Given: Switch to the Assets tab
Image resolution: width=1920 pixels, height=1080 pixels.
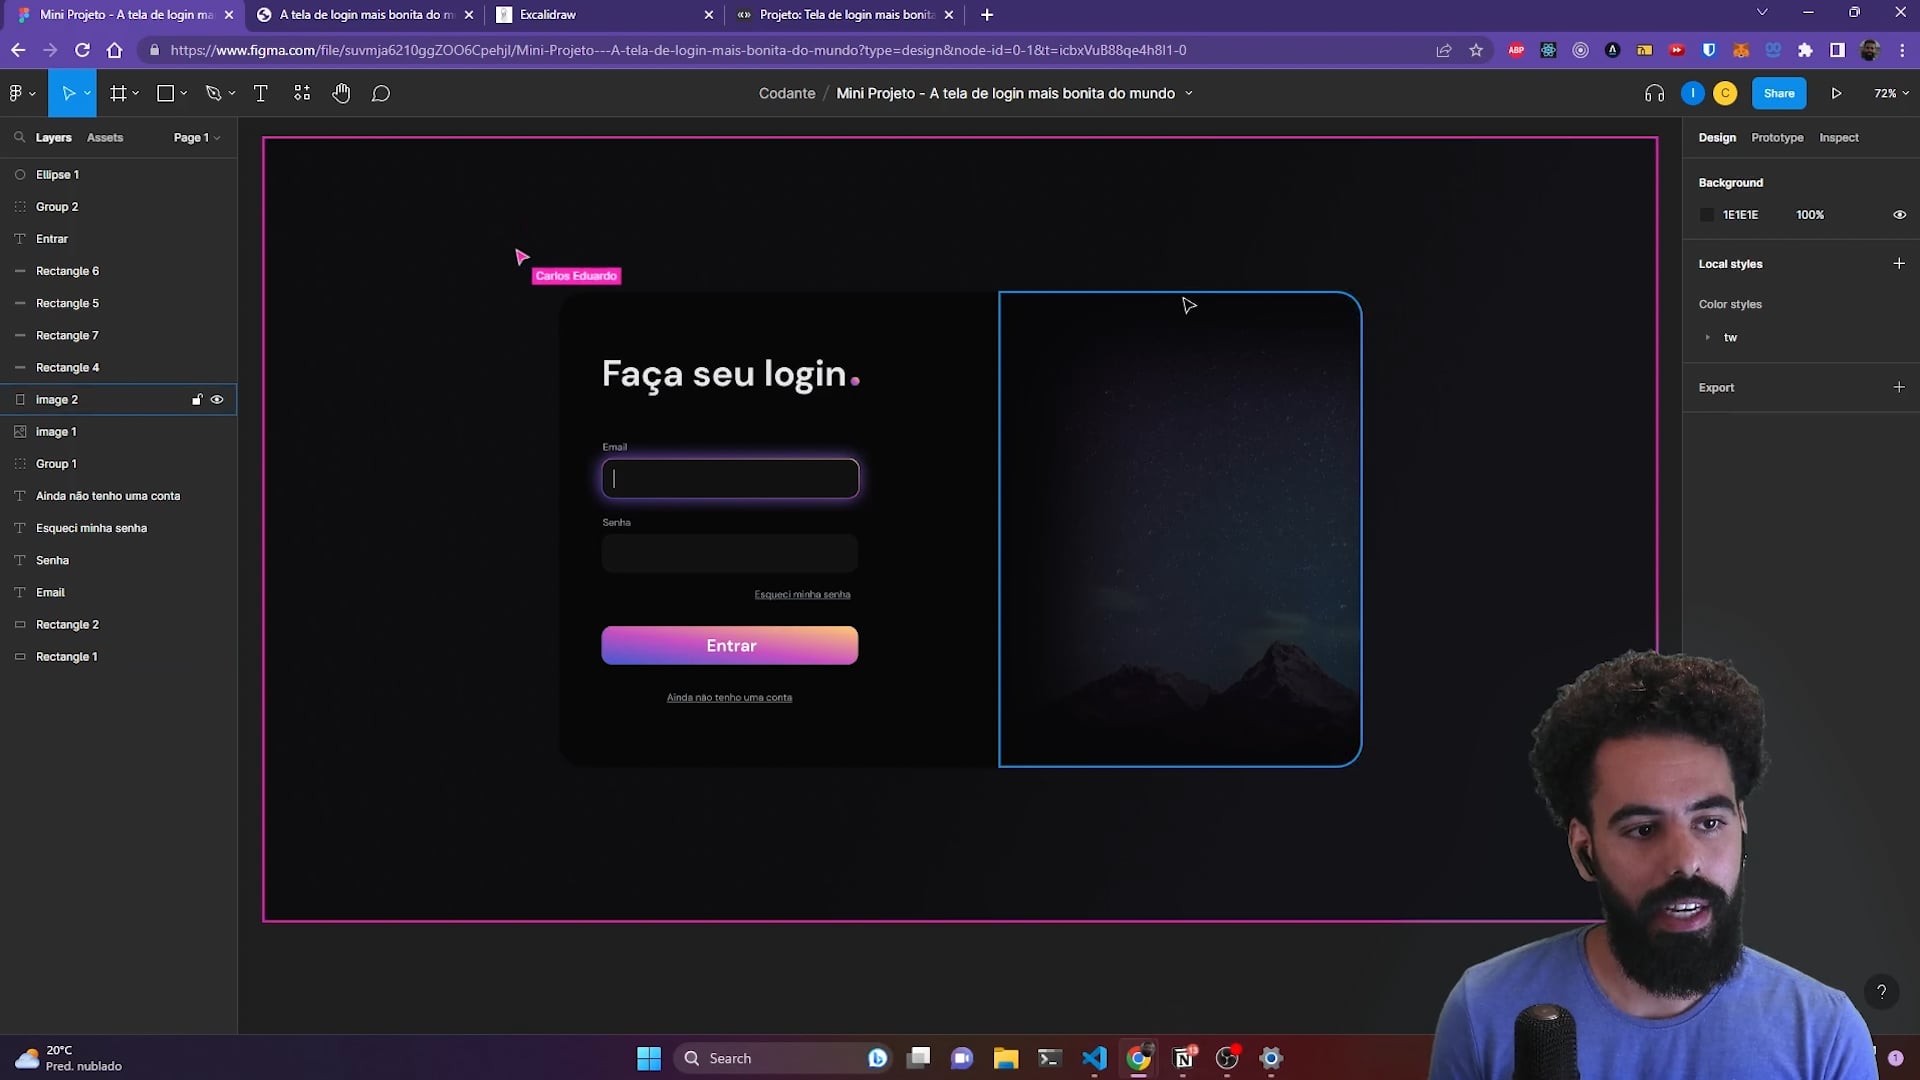Looking at the screenshot, I should click(105, 138).
